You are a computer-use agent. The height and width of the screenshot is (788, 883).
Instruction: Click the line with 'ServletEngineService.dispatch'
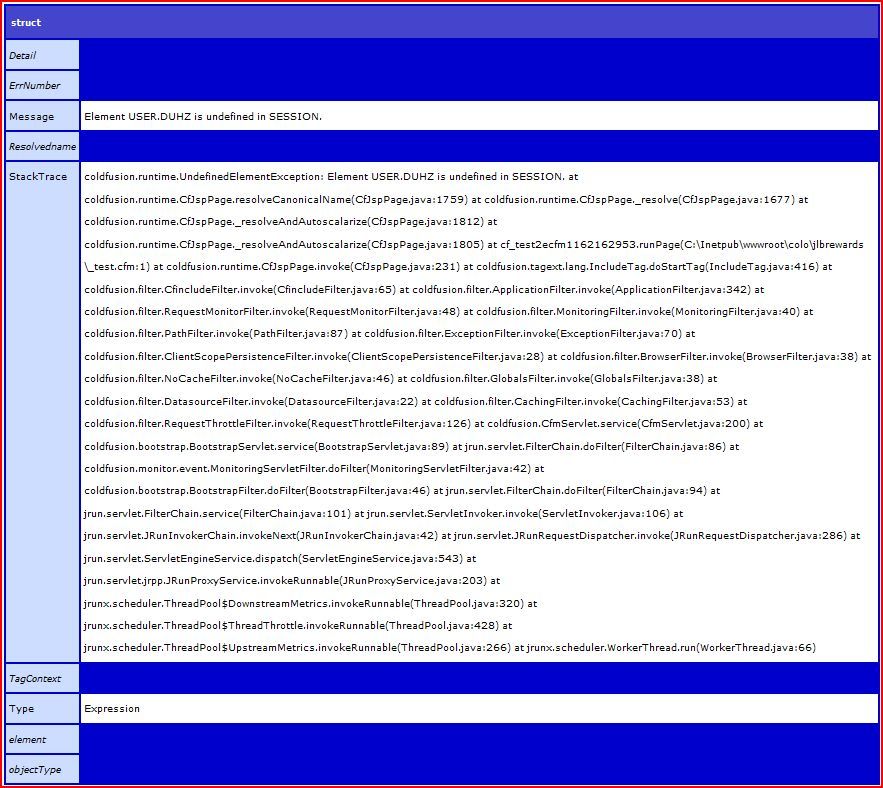click(x=280, y=559)
